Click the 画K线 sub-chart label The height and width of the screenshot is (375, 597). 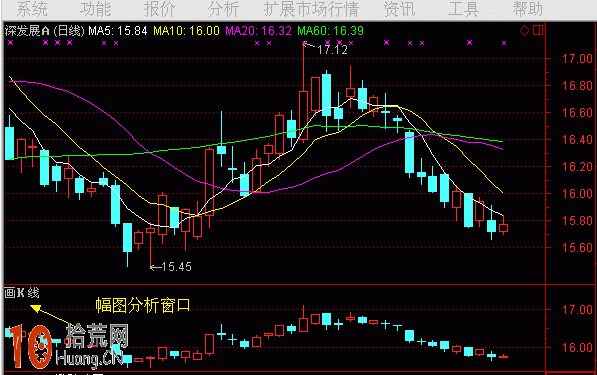click(x=22, y=293)
